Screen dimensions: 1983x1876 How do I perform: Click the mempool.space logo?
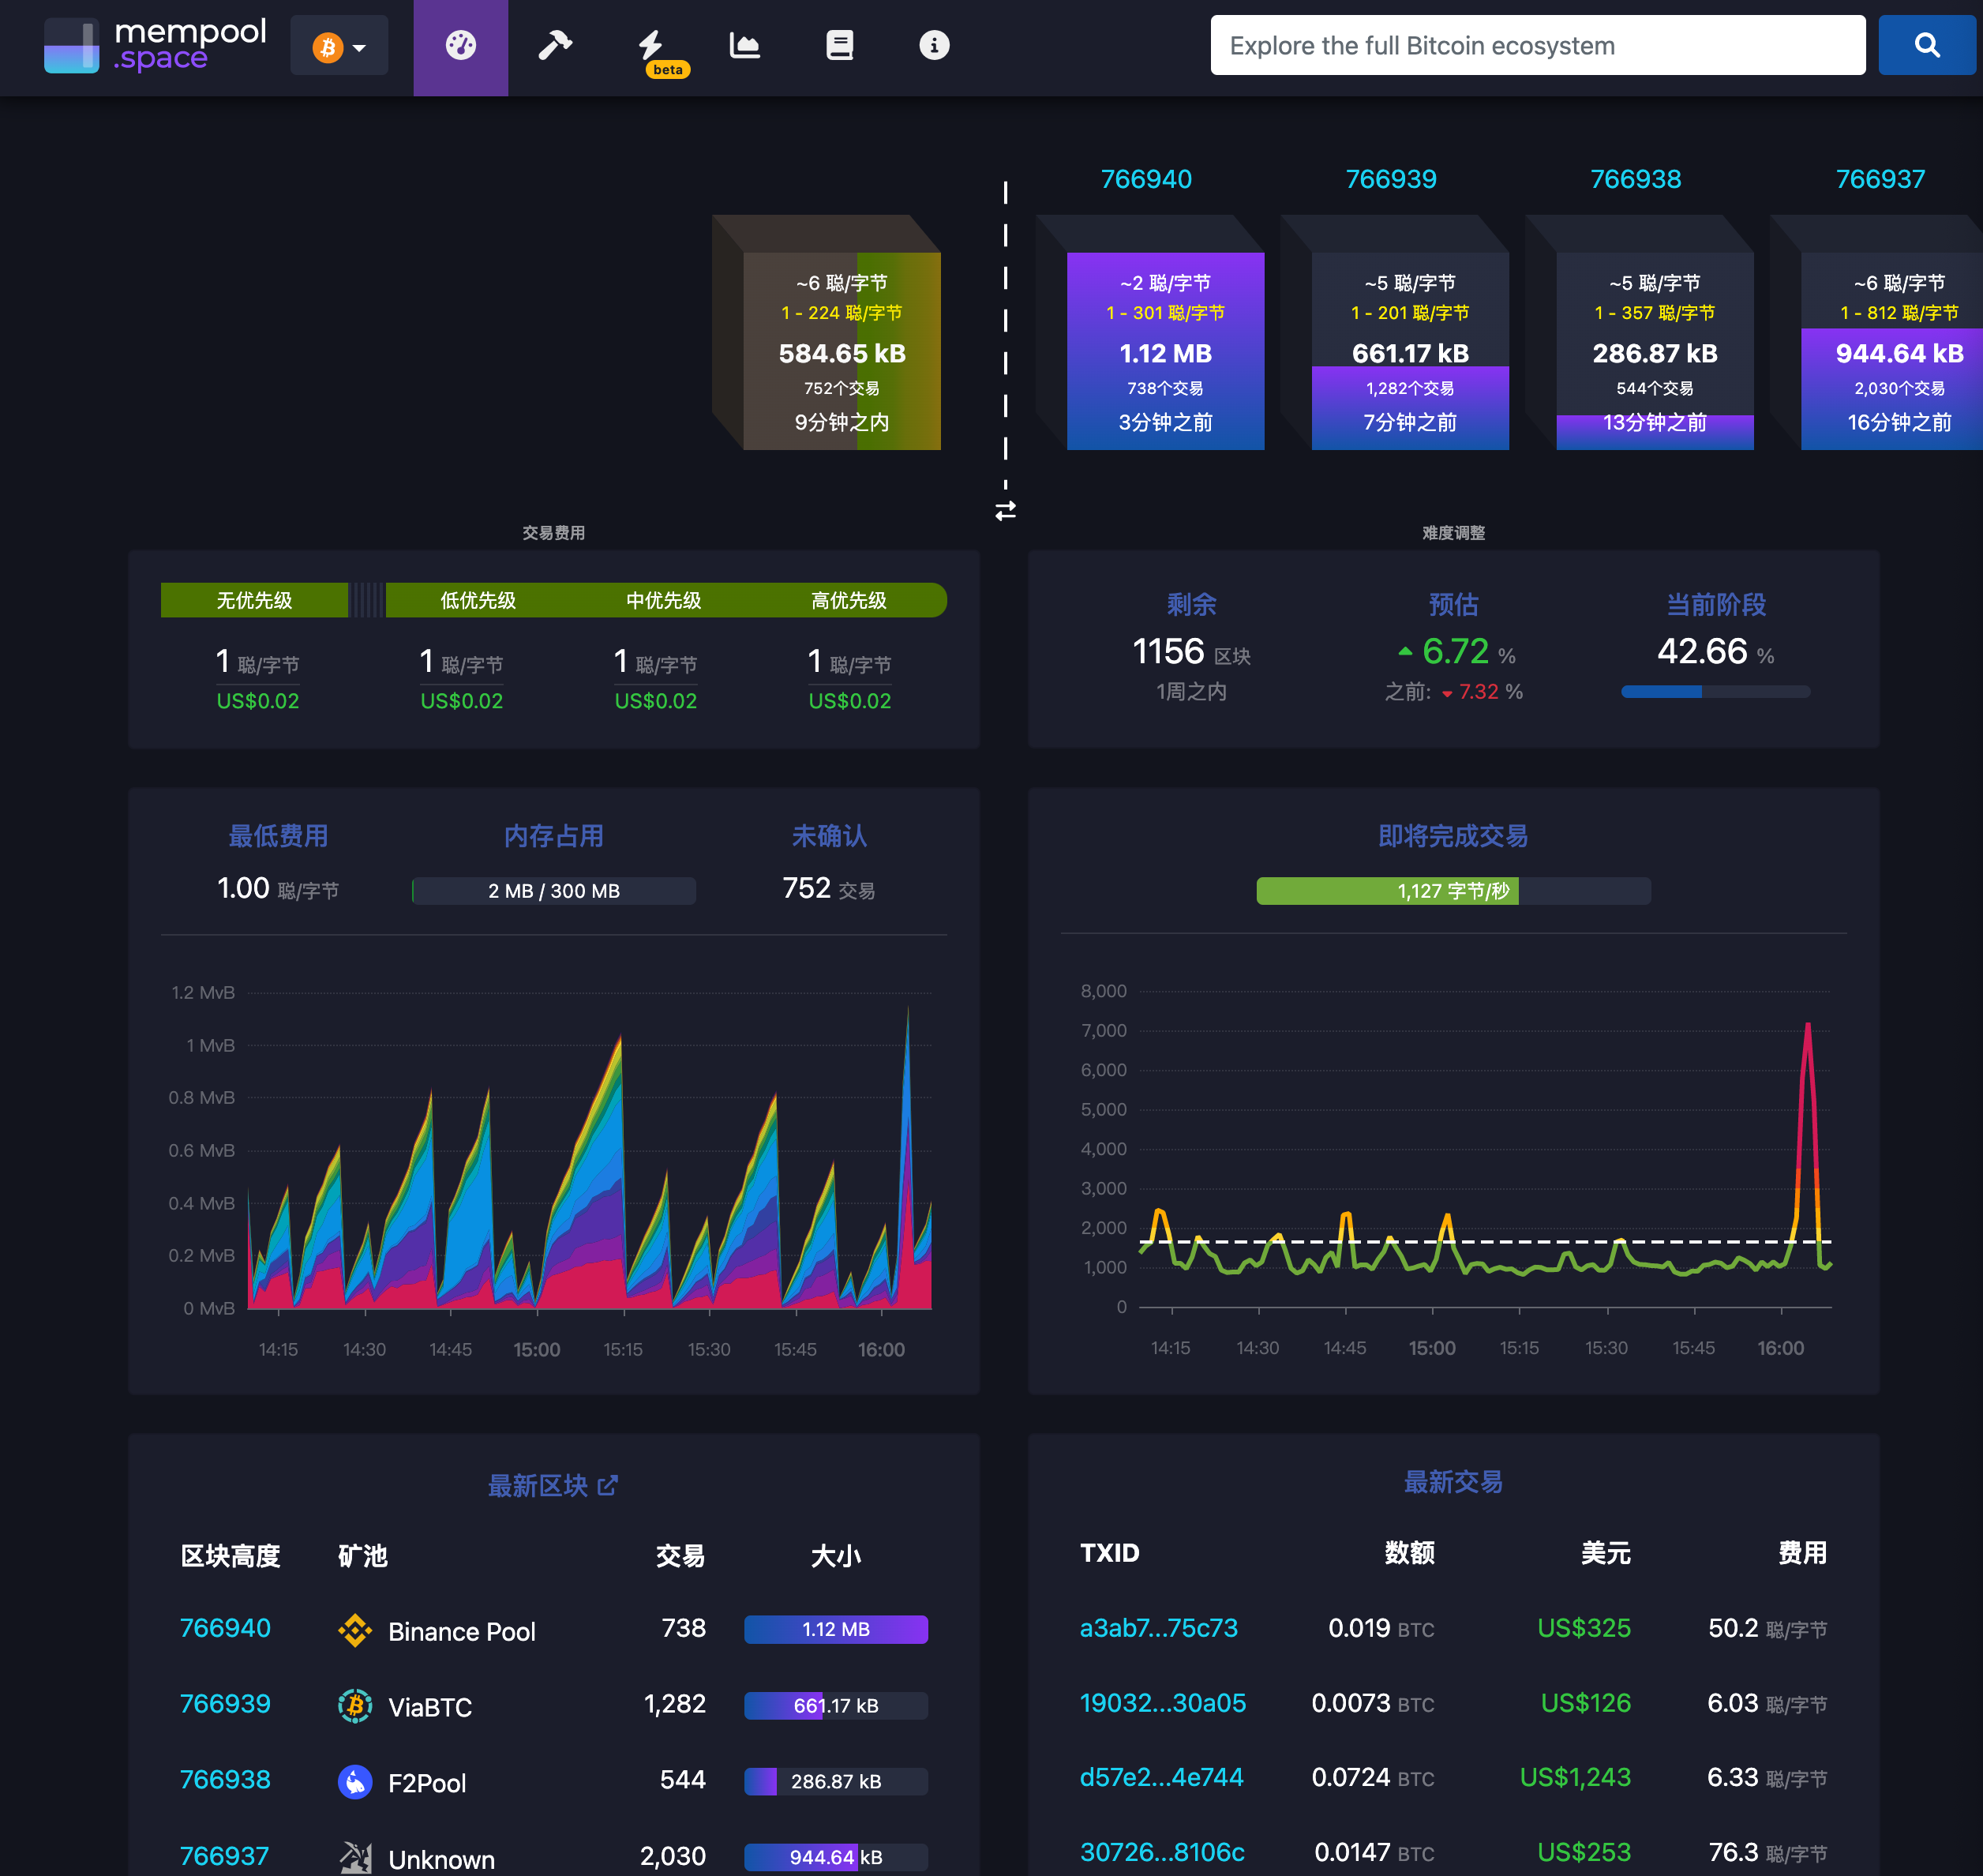[155, 46]
